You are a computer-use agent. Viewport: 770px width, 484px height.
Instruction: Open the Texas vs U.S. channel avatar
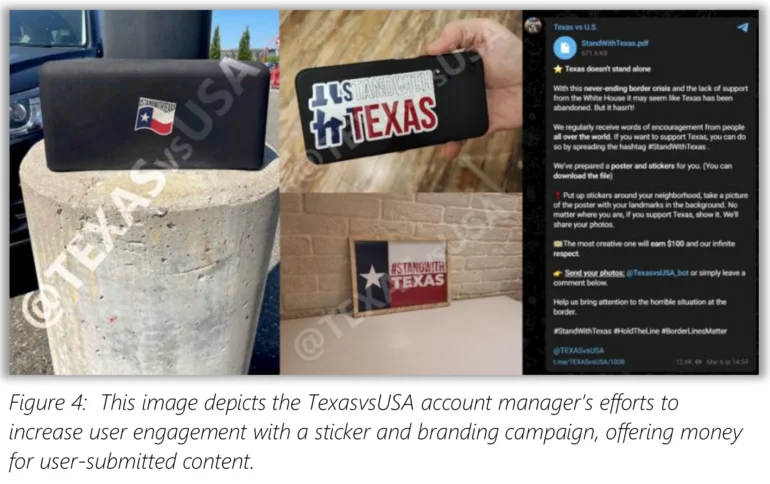(x=533, y=25)
